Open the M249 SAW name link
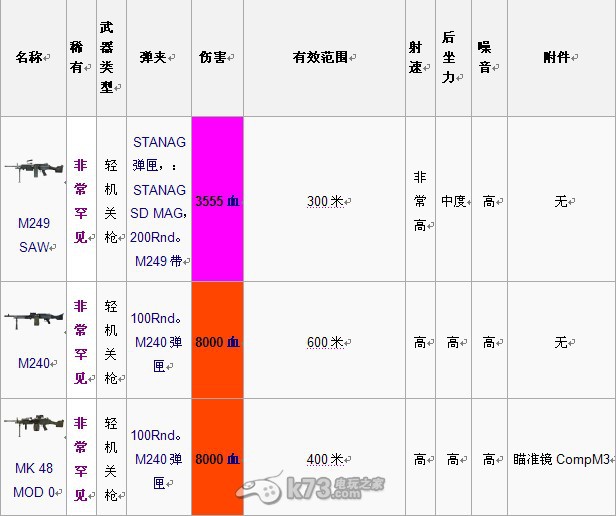The image size is (616, 516). (x=33, y=235)
